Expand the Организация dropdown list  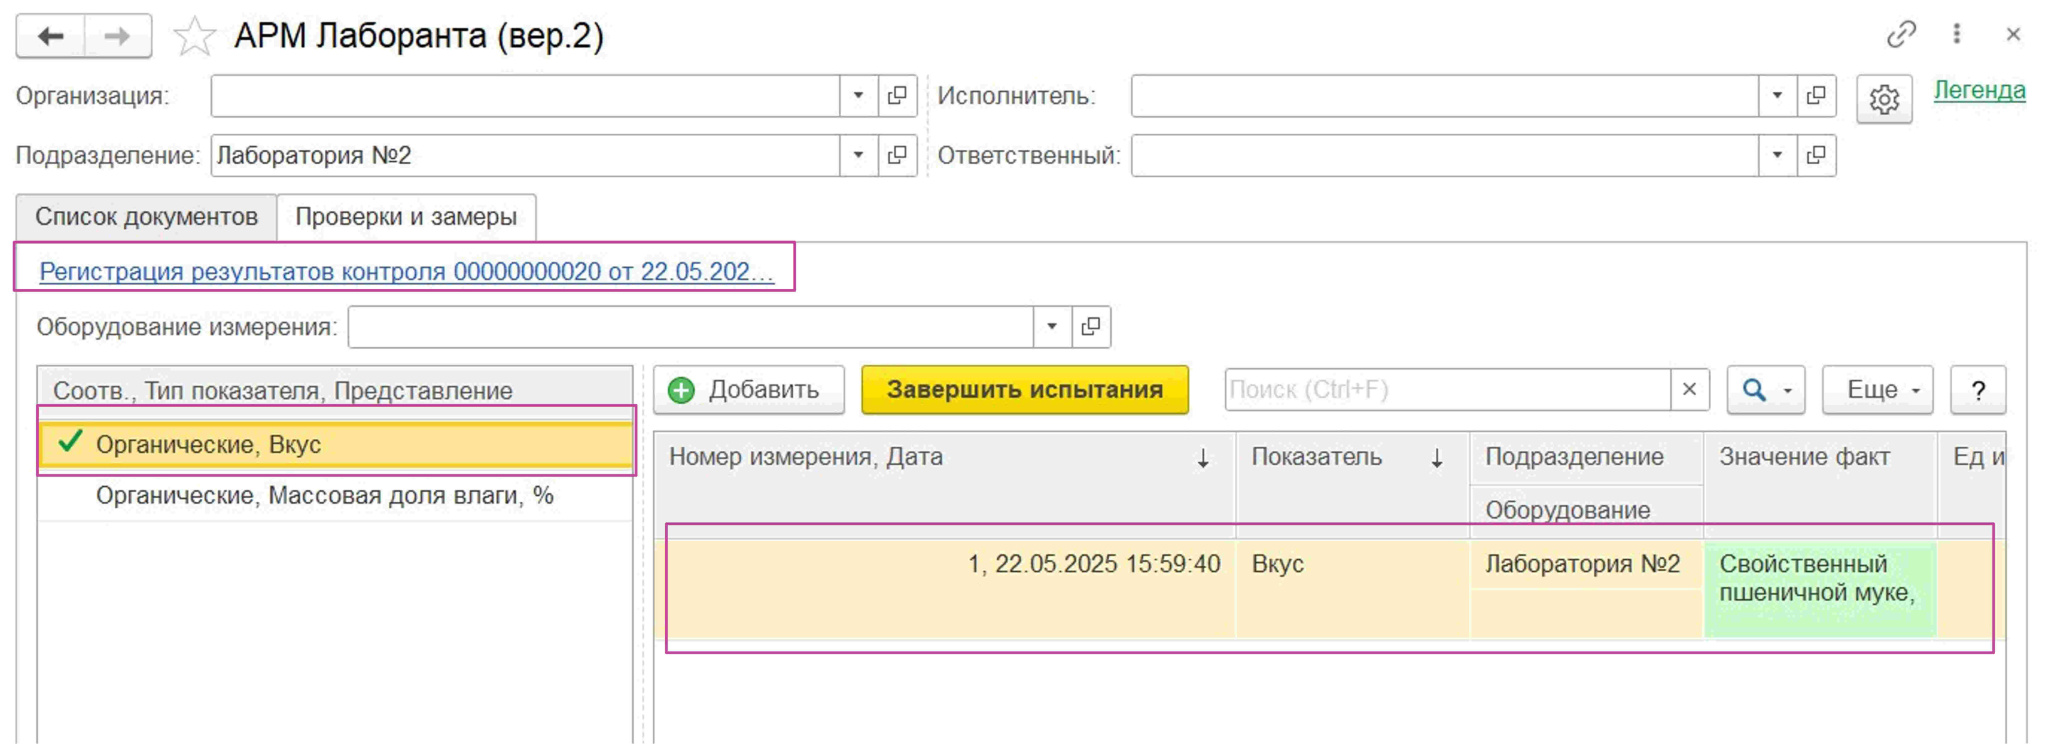858,96
